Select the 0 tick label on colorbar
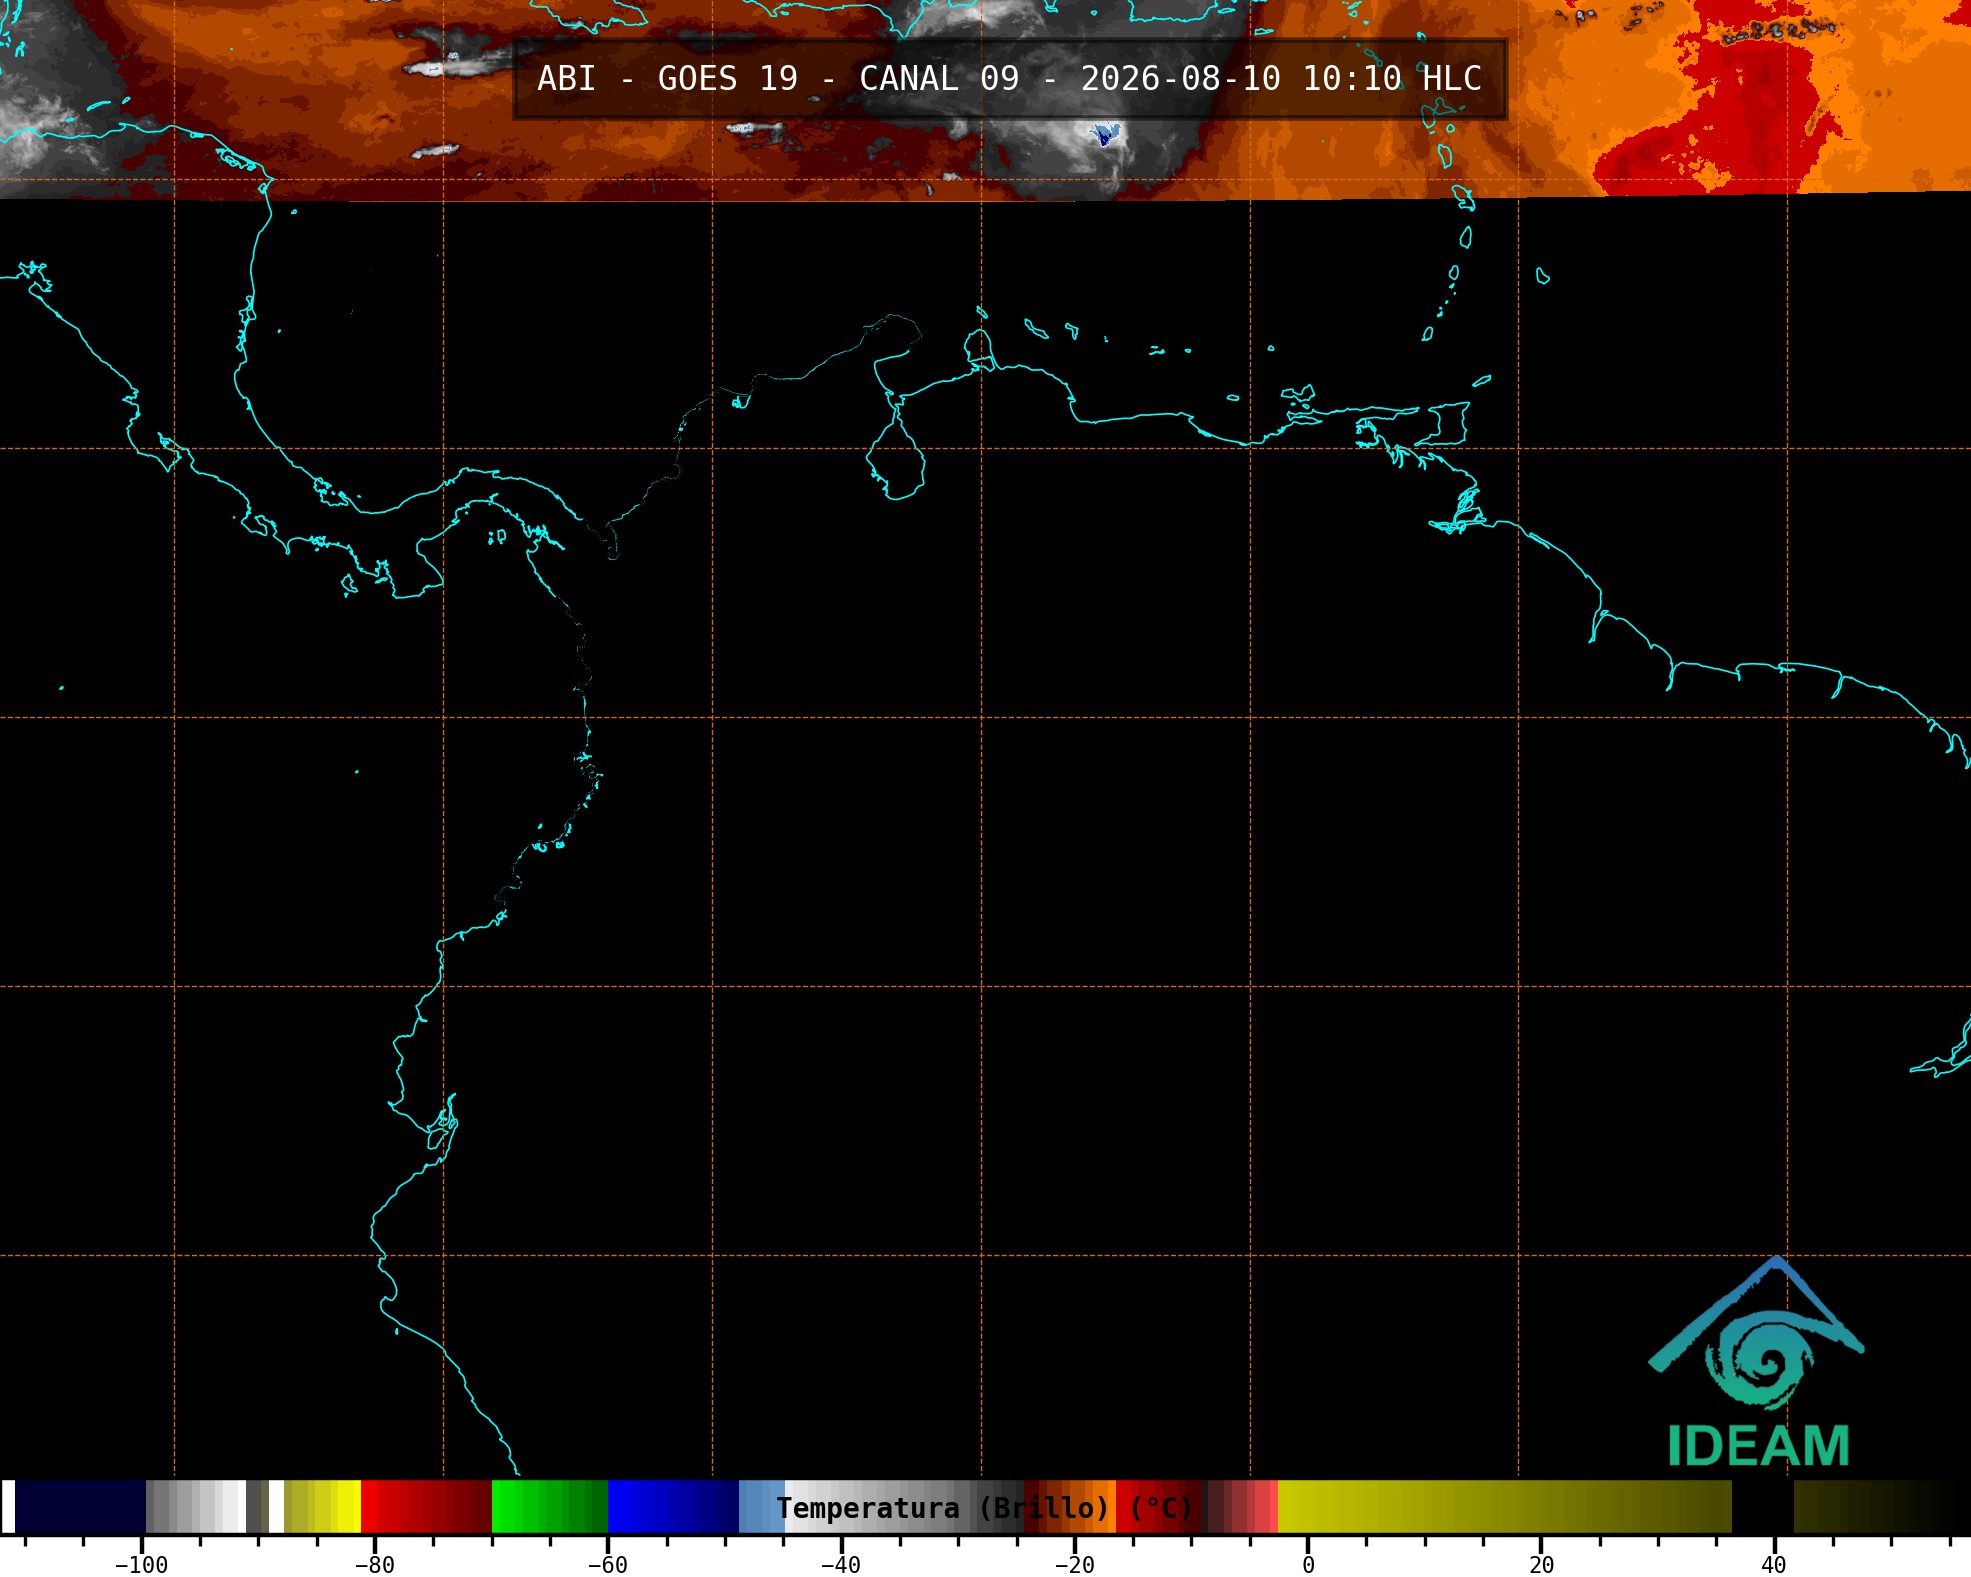The width and height of the screenshot is (1971, 1577). (x=1308, y=1565)
